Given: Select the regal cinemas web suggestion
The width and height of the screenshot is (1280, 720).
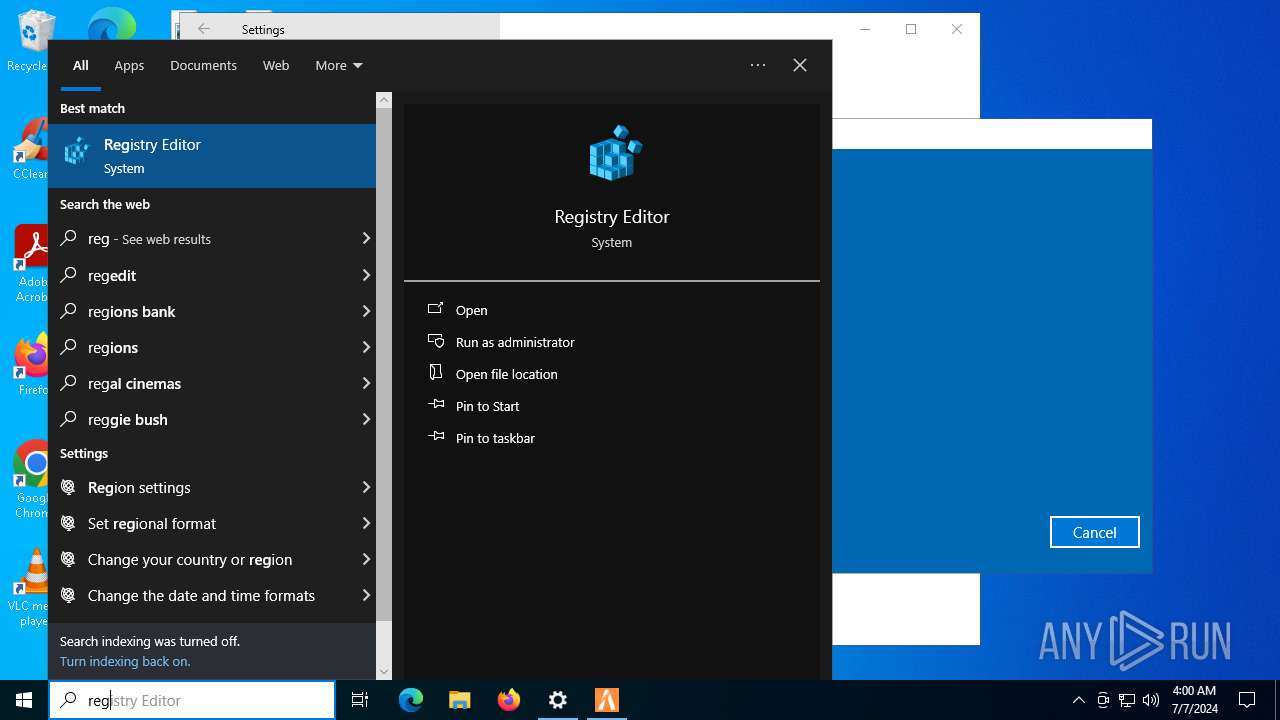Looking at the screenshot, I should tap(212, 383).
